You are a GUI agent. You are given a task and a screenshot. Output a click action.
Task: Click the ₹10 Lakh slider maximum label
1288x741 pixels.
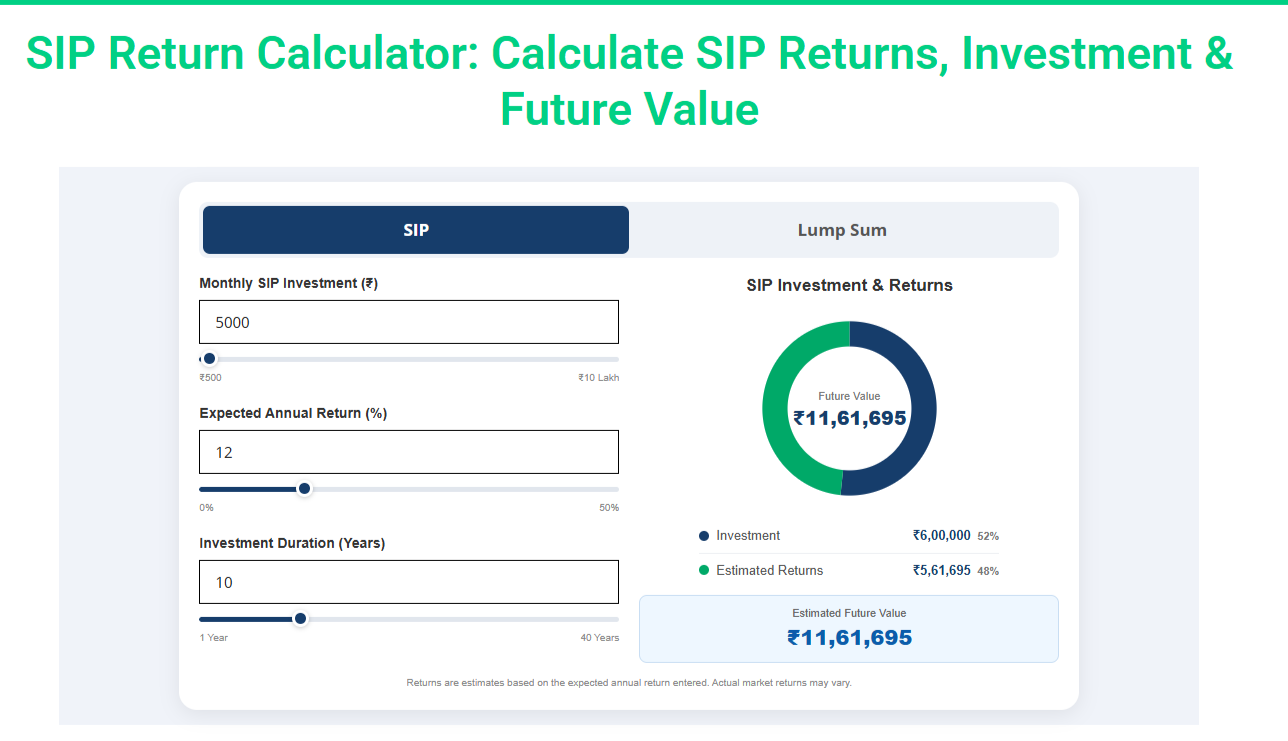tap(598, 378)
